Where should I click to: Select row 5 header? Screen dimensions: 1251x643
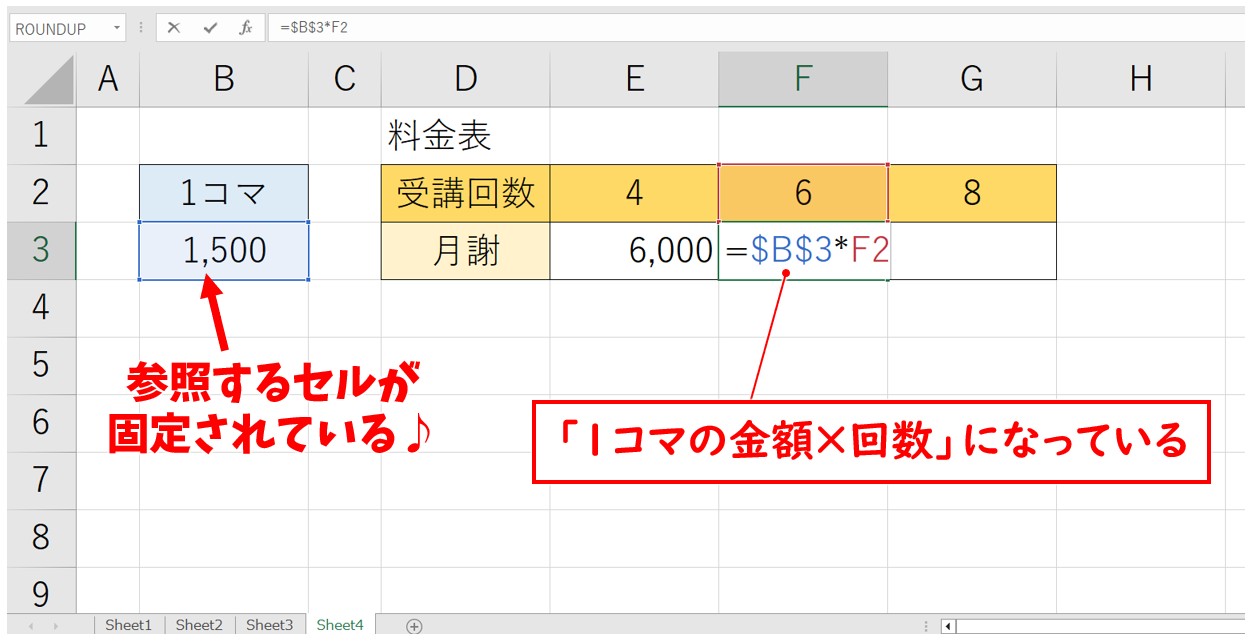pyautogui.click(x=41, y=365)
